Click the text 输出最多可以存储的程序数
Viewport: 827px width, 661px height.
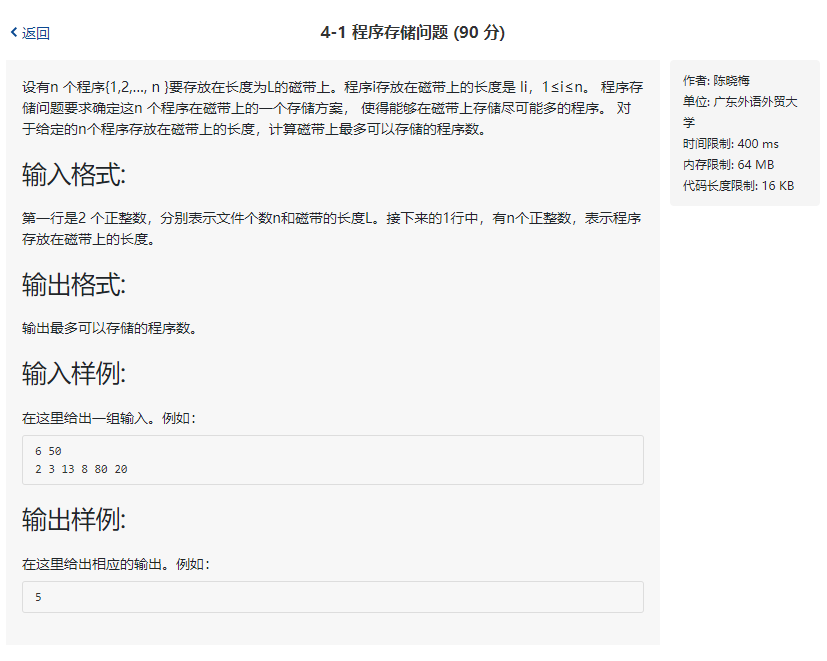coord(109,328)
